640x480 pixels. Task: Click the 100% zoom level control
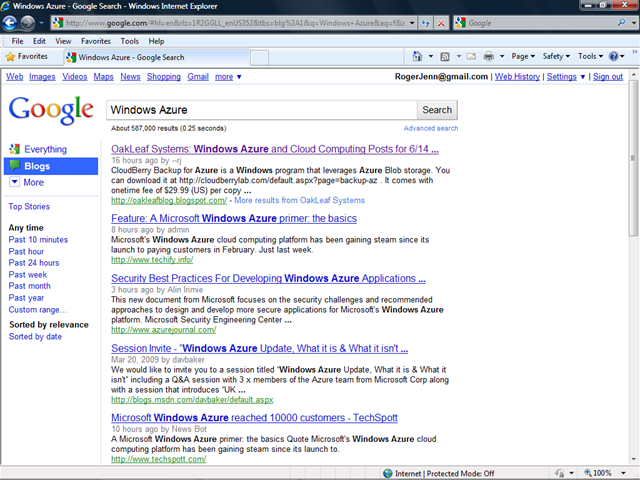604,473
